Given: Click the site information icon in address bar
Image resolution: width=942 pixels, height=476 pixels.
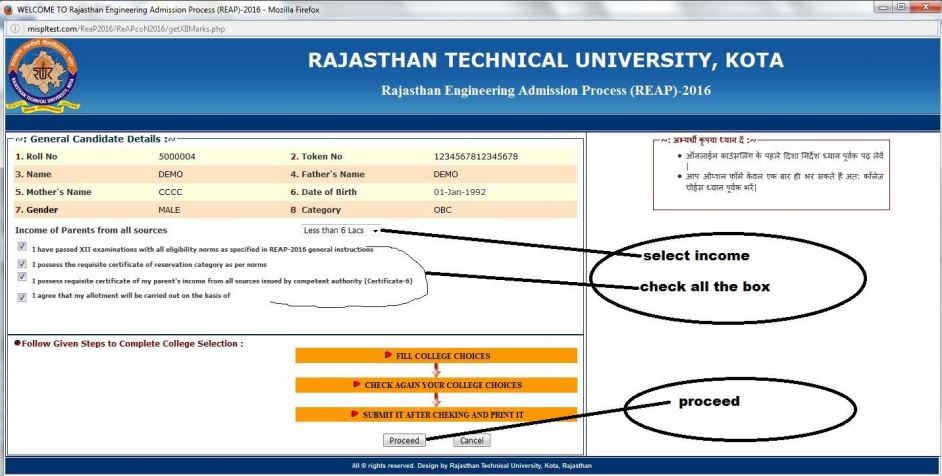Looking at the screenshot, I should pyautogui.click(x=11, y=28).
